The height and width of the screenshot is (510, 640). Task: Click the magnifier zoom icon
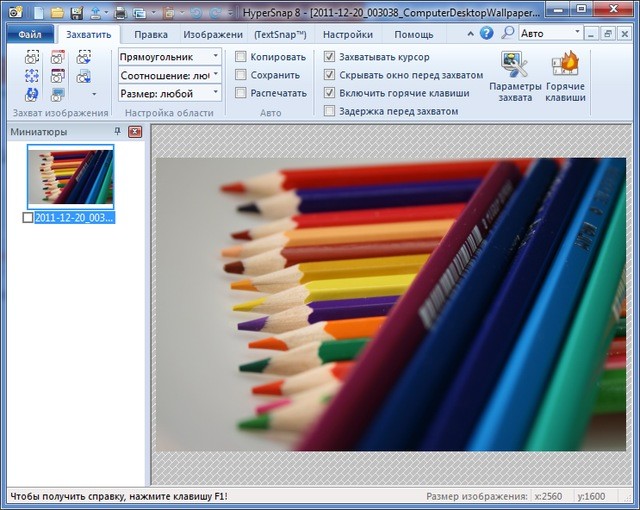[x=508, y=33]
